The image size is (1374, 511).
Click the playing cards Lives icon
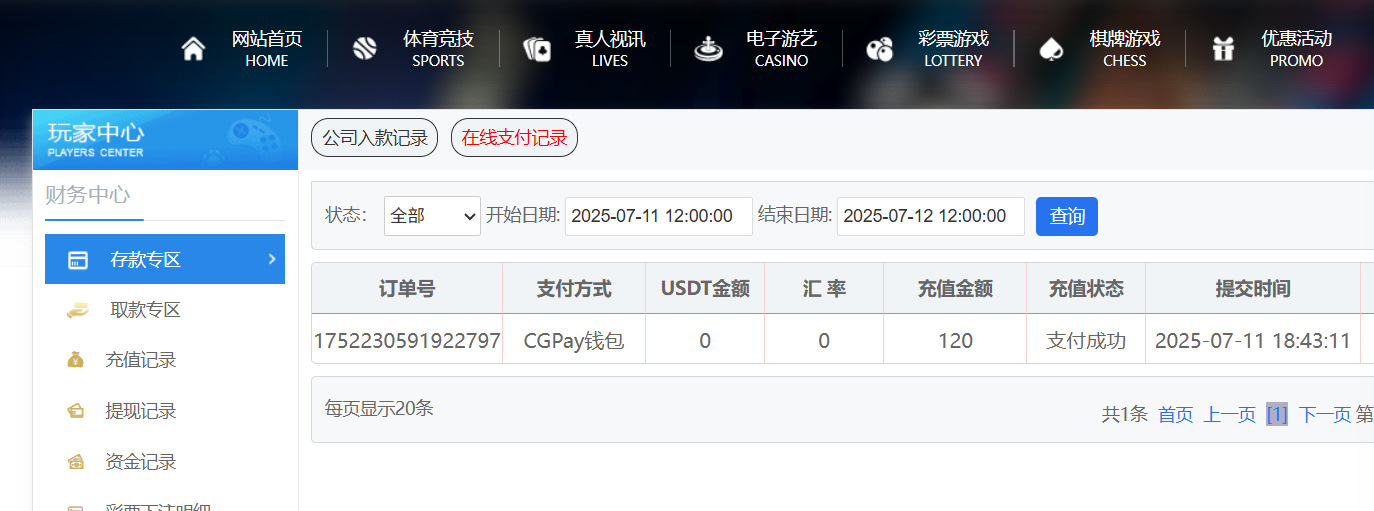coord(537,49)
